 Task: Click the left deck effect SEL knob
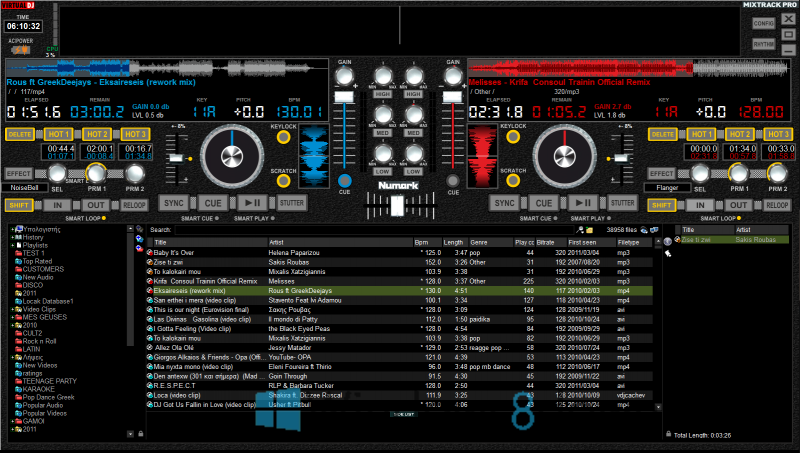(57, 174)
